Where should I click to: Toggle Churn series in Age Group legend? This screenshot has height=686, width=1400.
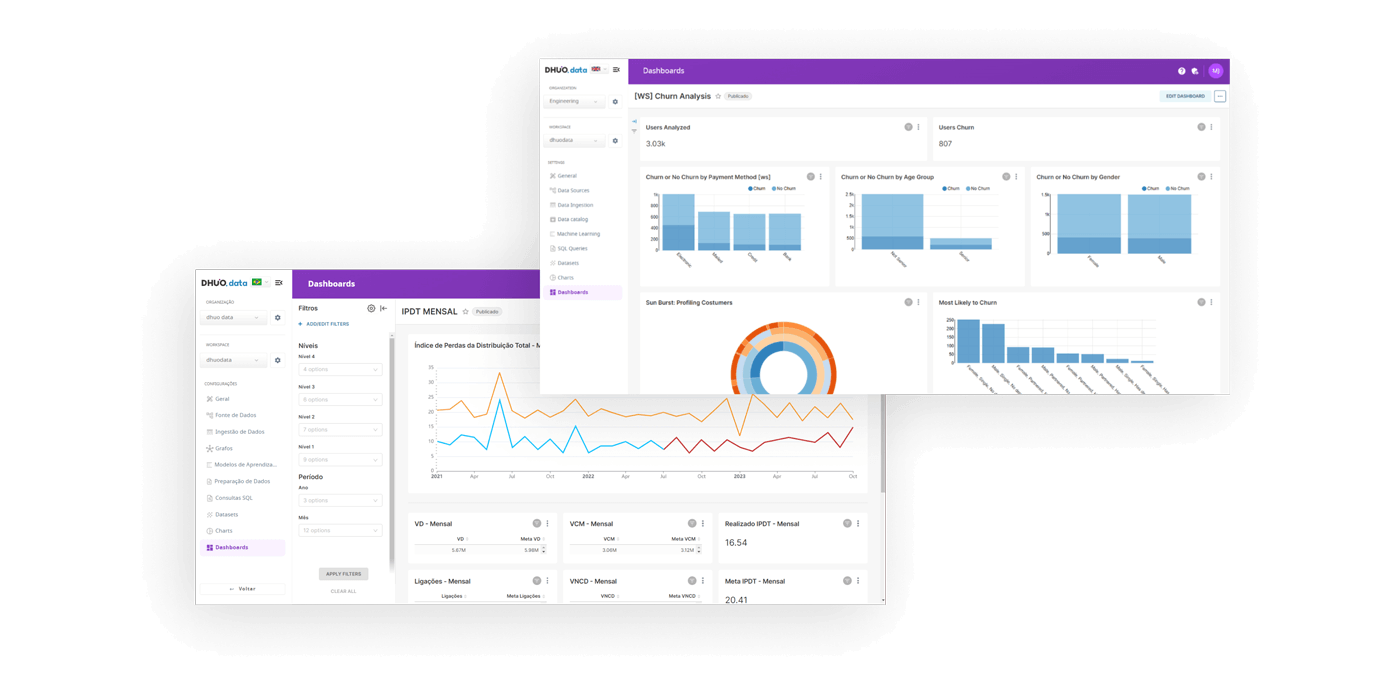click(x=950, y=188)
